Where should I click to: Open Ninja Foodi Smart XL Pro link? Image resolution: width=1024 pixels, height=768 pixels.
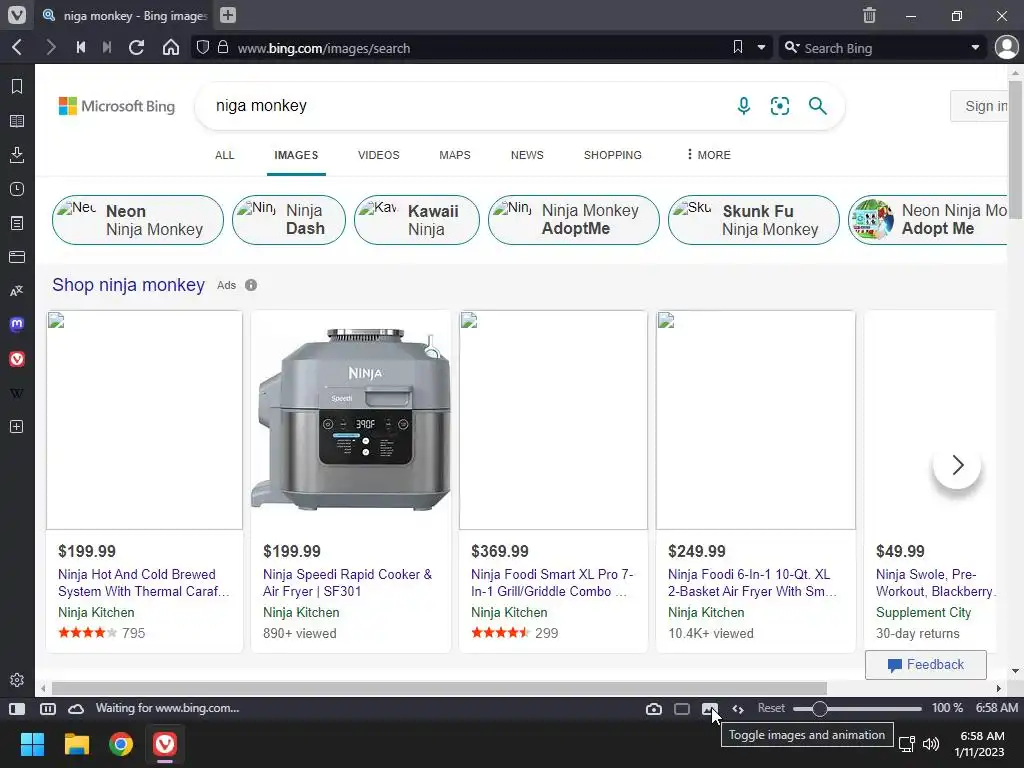click(552, 583)
